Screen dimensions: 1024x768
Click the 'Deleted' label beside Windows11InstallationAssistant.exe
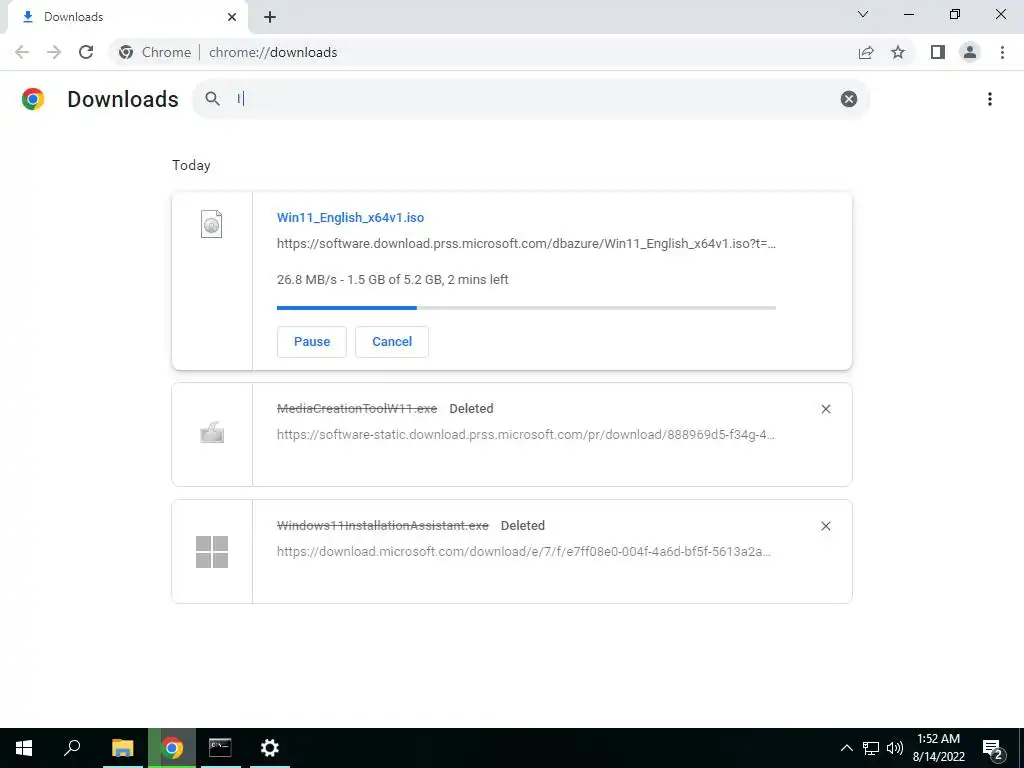(x=522, y=526)
